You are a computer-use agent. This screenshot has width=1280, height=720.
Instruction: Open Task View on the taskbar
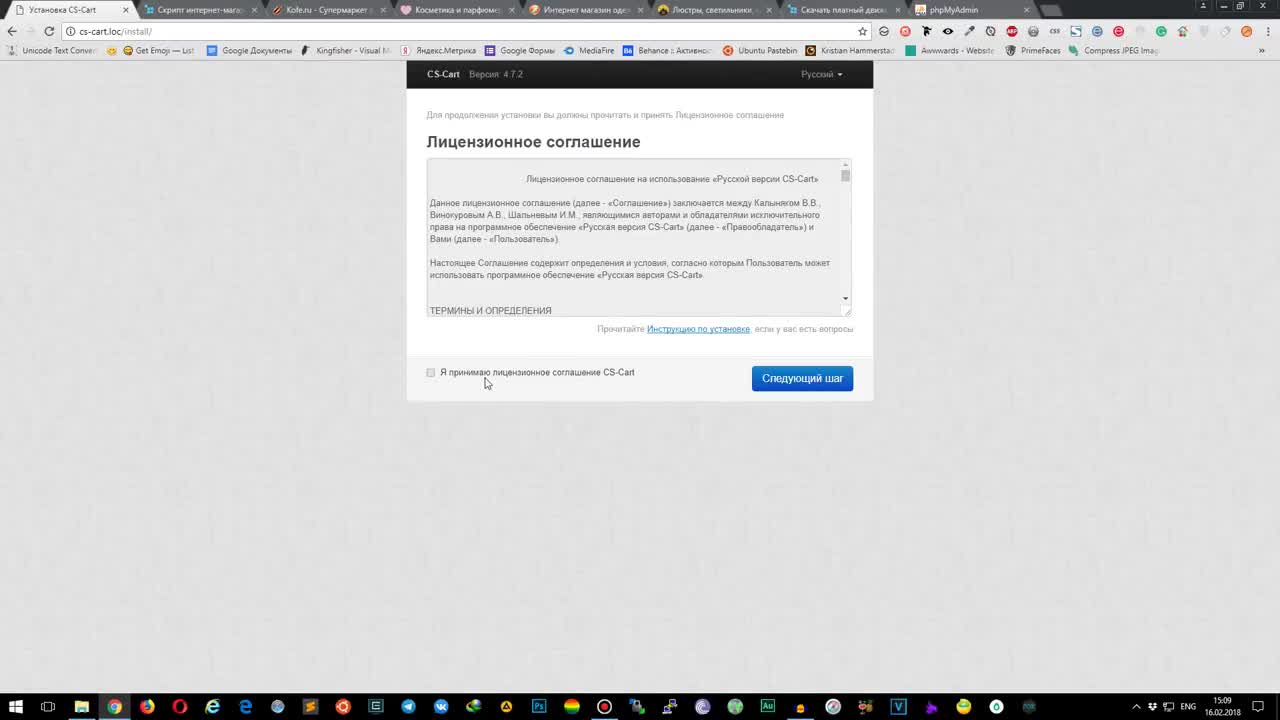48,707
